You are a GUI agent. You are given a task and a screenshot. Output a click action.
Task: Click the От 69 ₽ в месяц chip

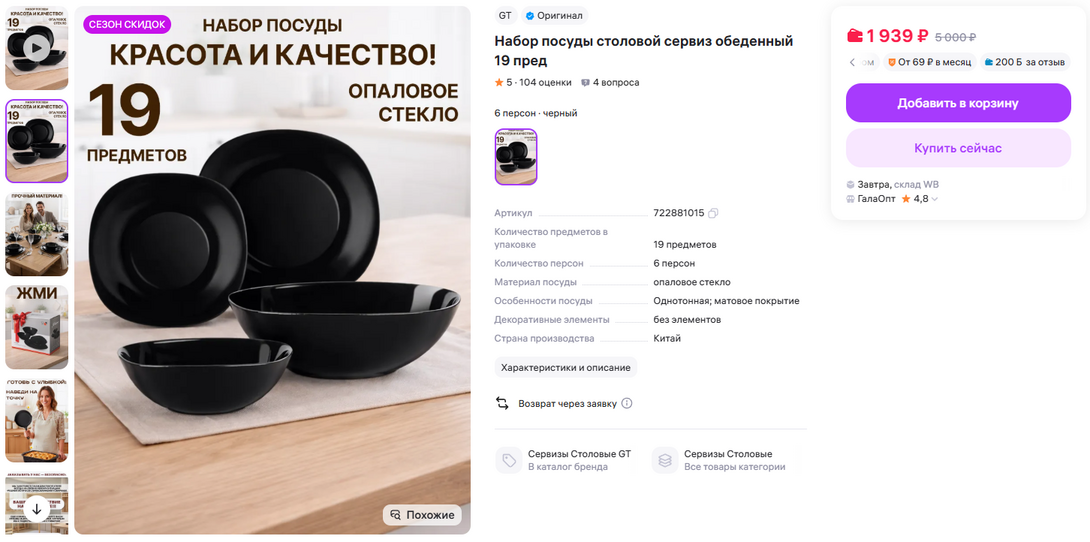(929, 63)
